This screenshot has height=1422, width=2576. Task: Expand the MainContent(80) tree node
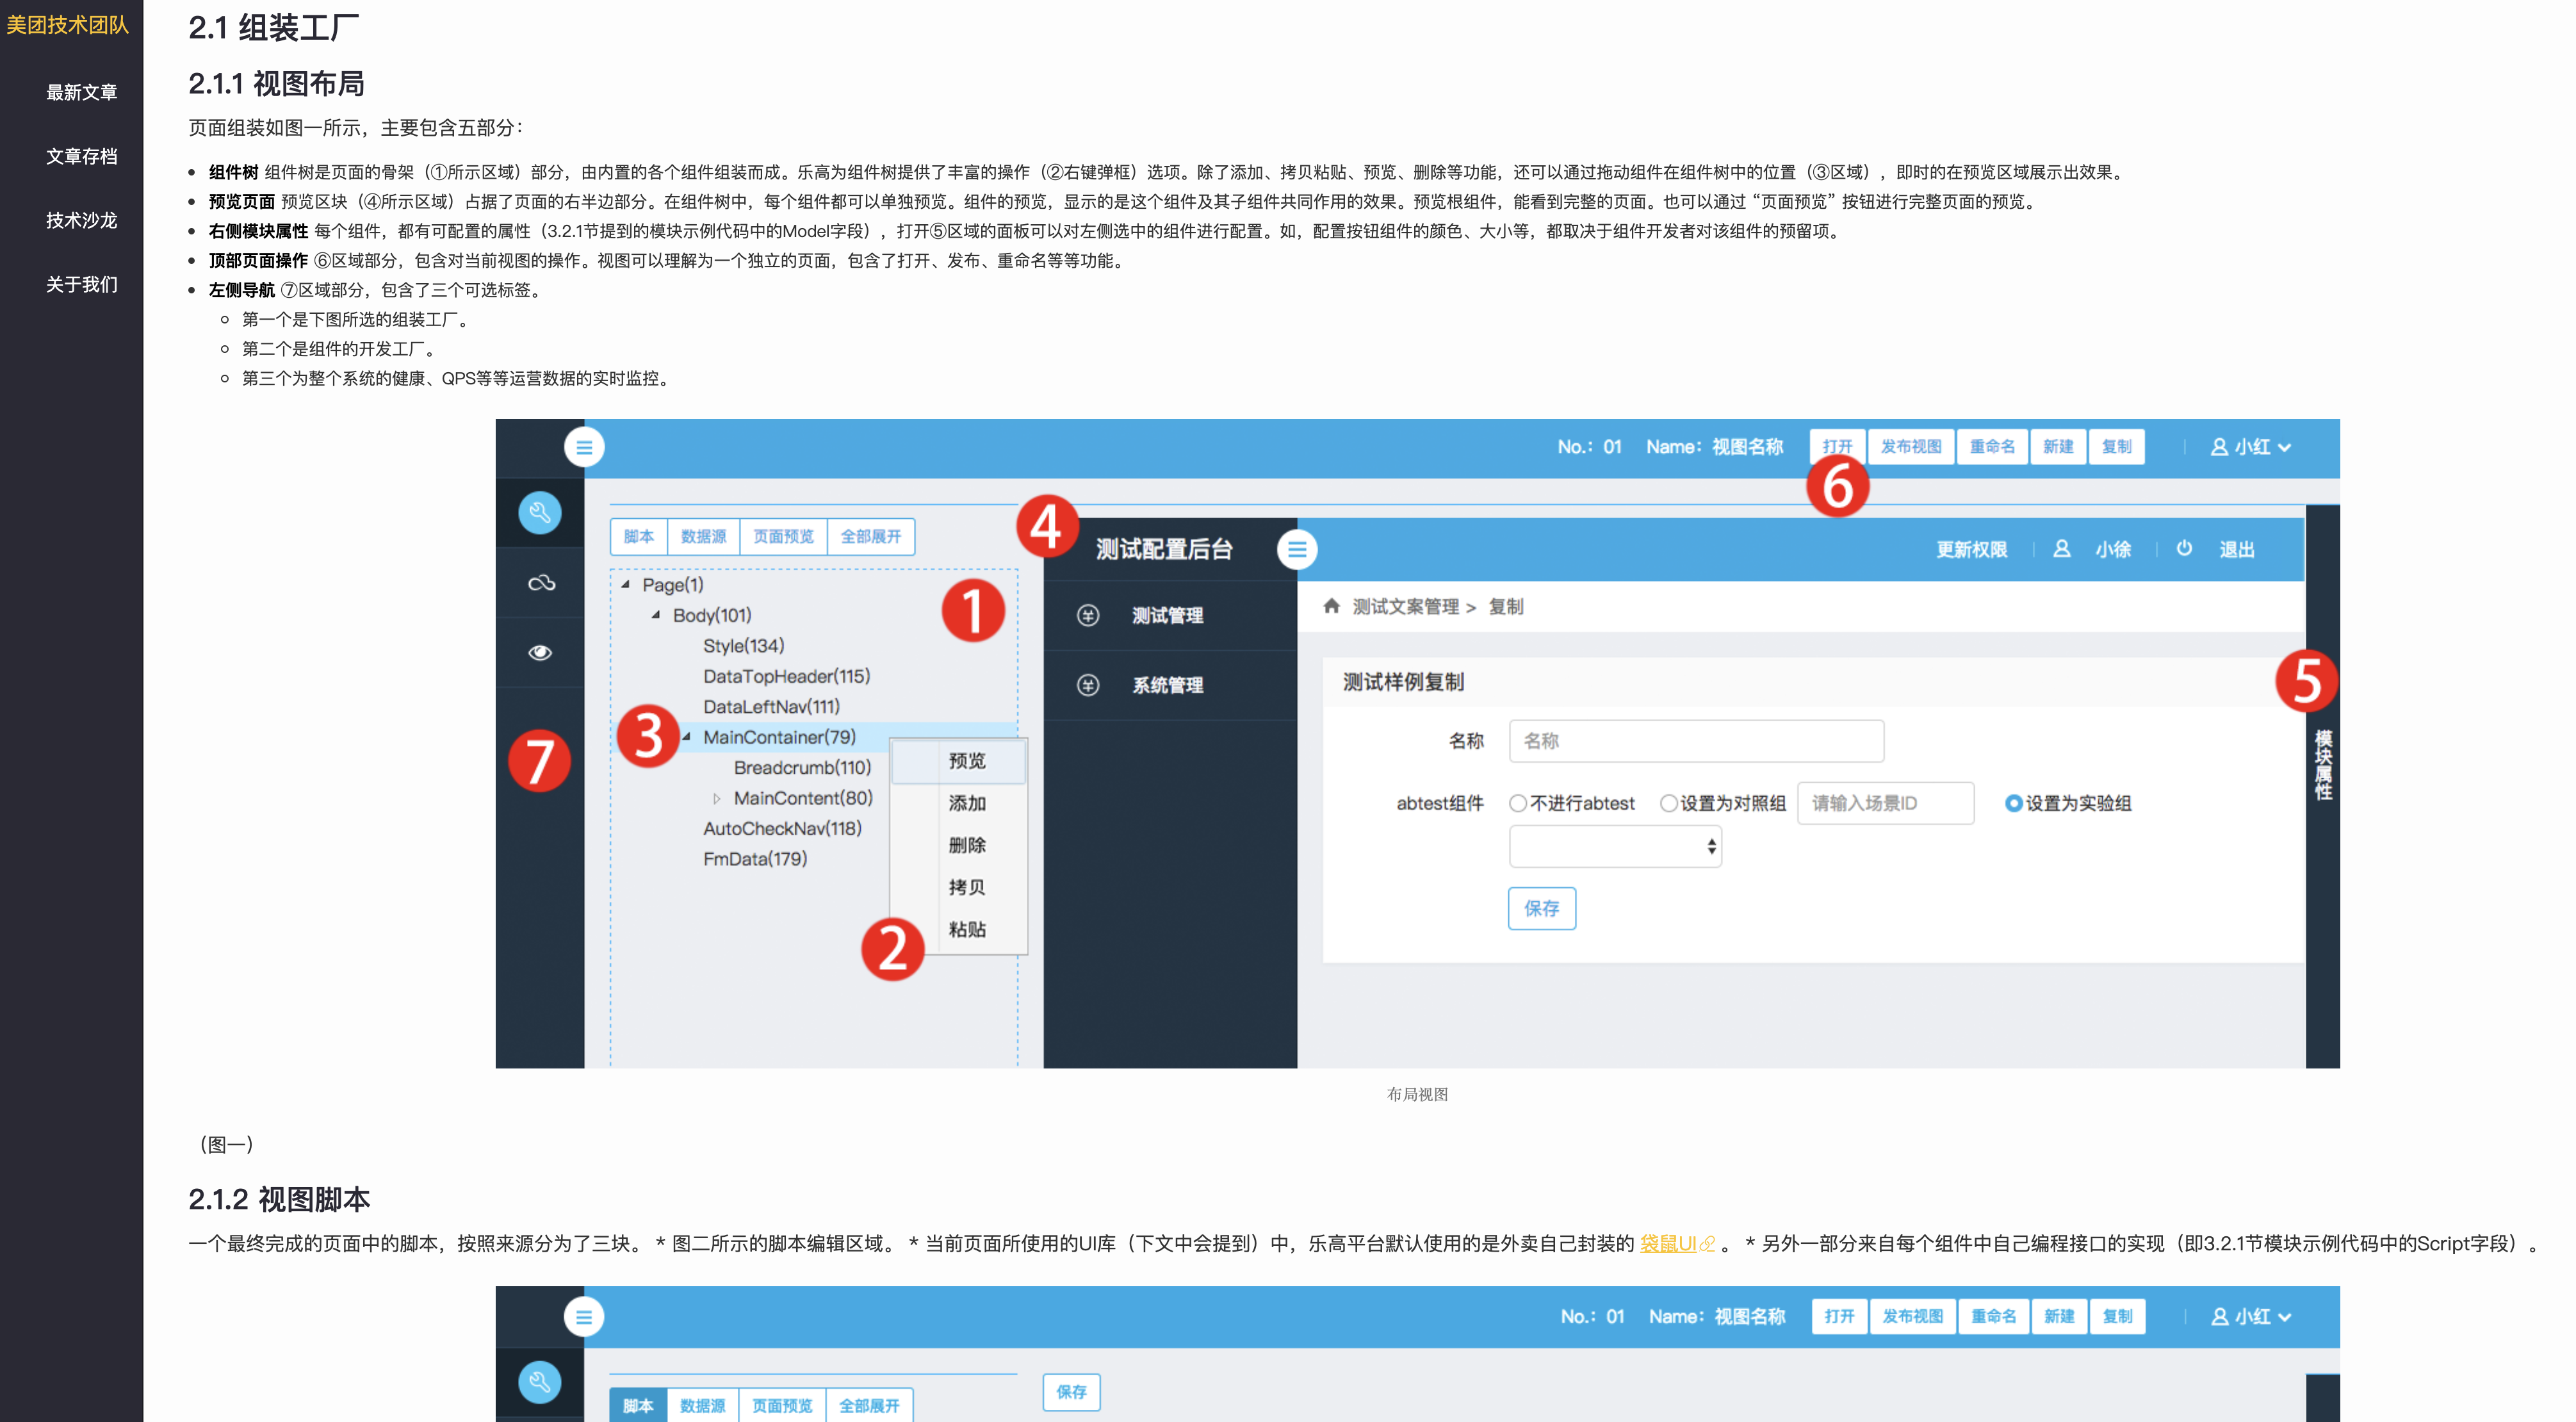pyautogui.click(x=716, y=798)
